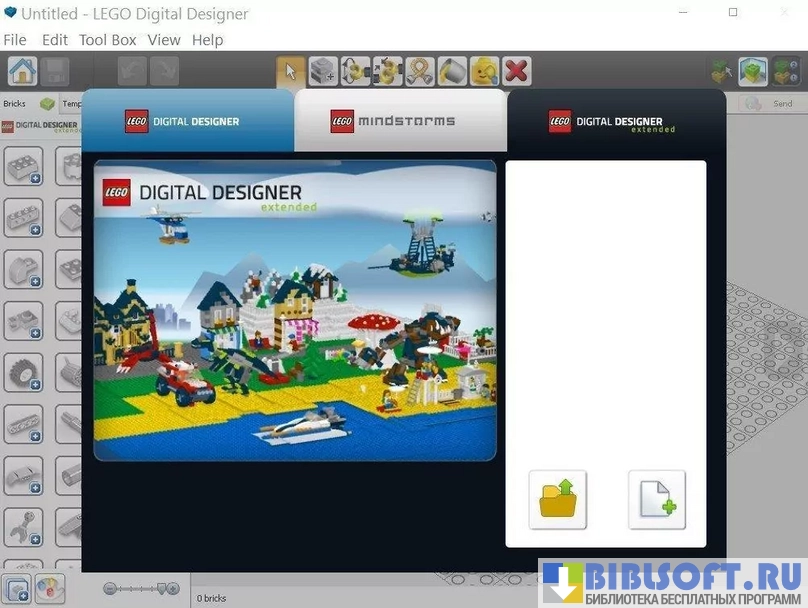
Task: Select the minifigure head Hide tool
Action: 484,71
